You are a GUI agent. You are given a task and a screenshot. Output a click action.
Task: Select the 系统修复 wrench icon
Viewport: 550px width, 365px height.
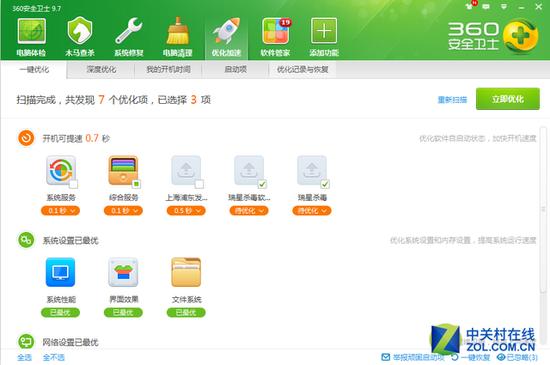[129, 32]
